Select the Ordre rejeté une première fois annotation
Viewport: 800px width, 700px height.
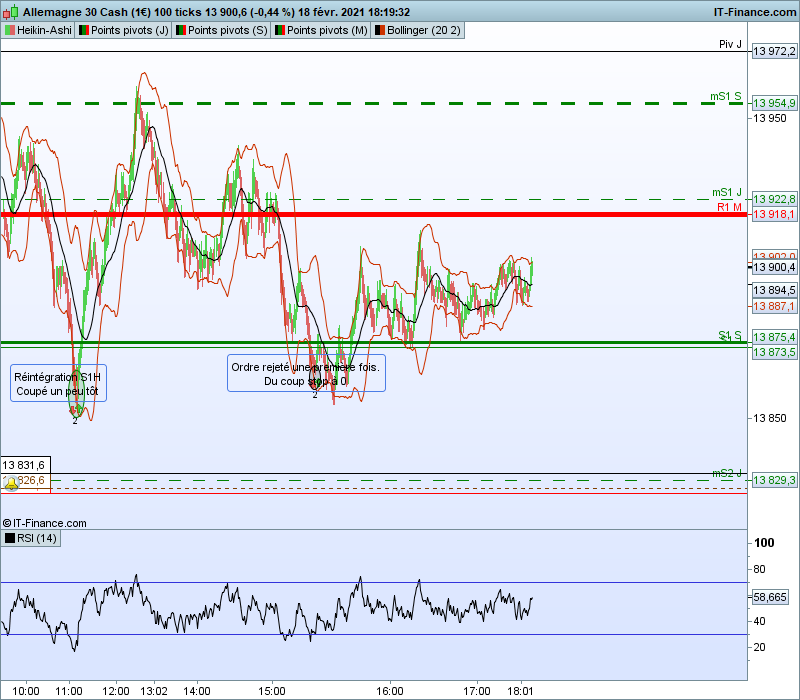pyautogui.click(x=306, y=373)
